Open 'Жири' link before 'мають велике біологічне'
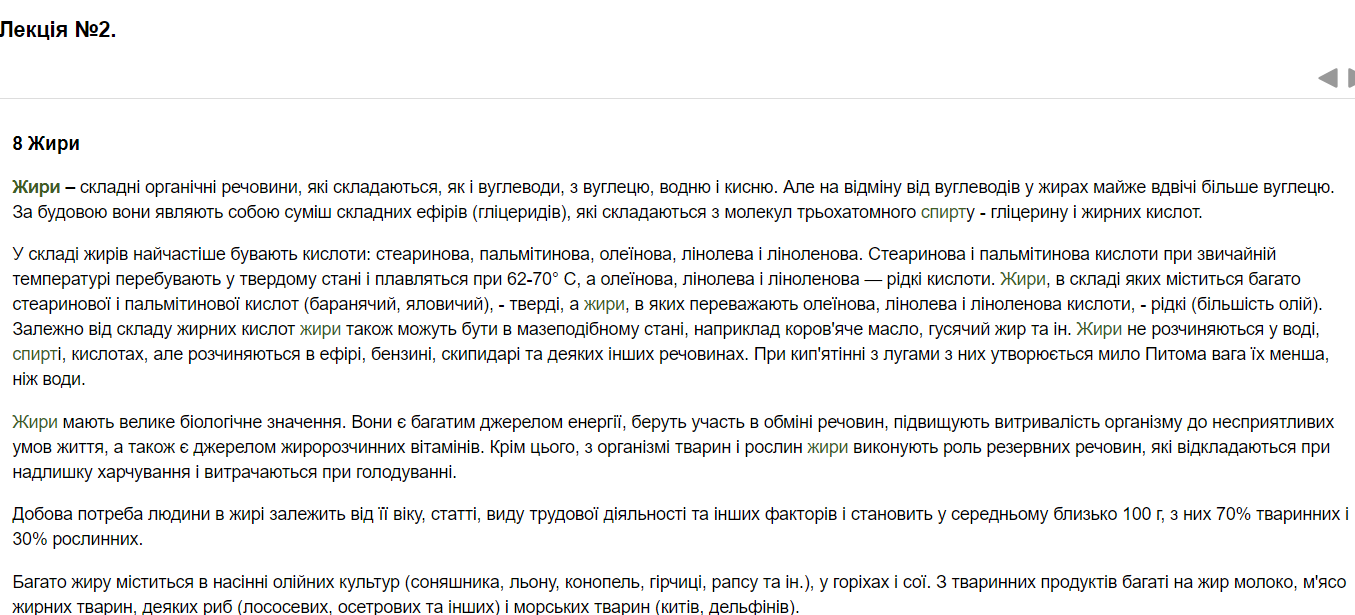1355x615 pixels. pos(35,422)
